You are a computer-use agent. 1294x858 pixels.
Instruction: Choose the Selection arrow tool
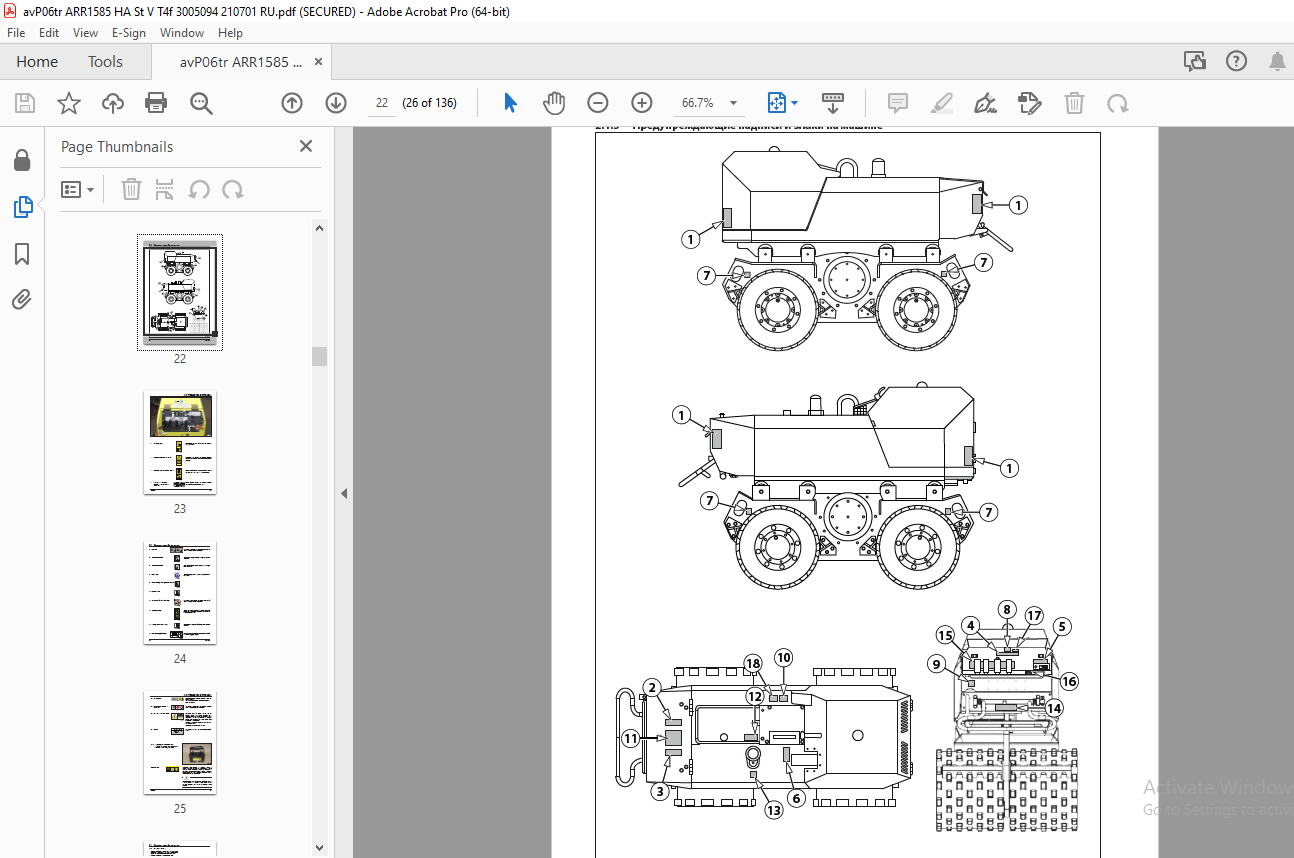511,103
